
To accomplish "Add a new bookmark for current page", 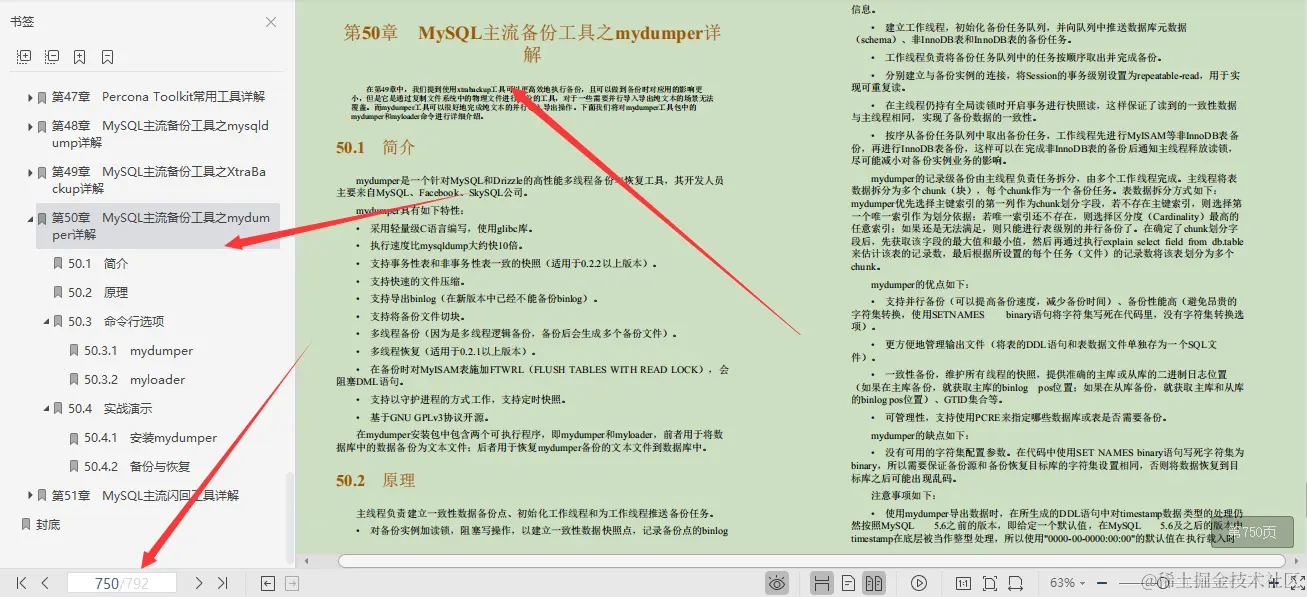I will [x=79, y=56].
